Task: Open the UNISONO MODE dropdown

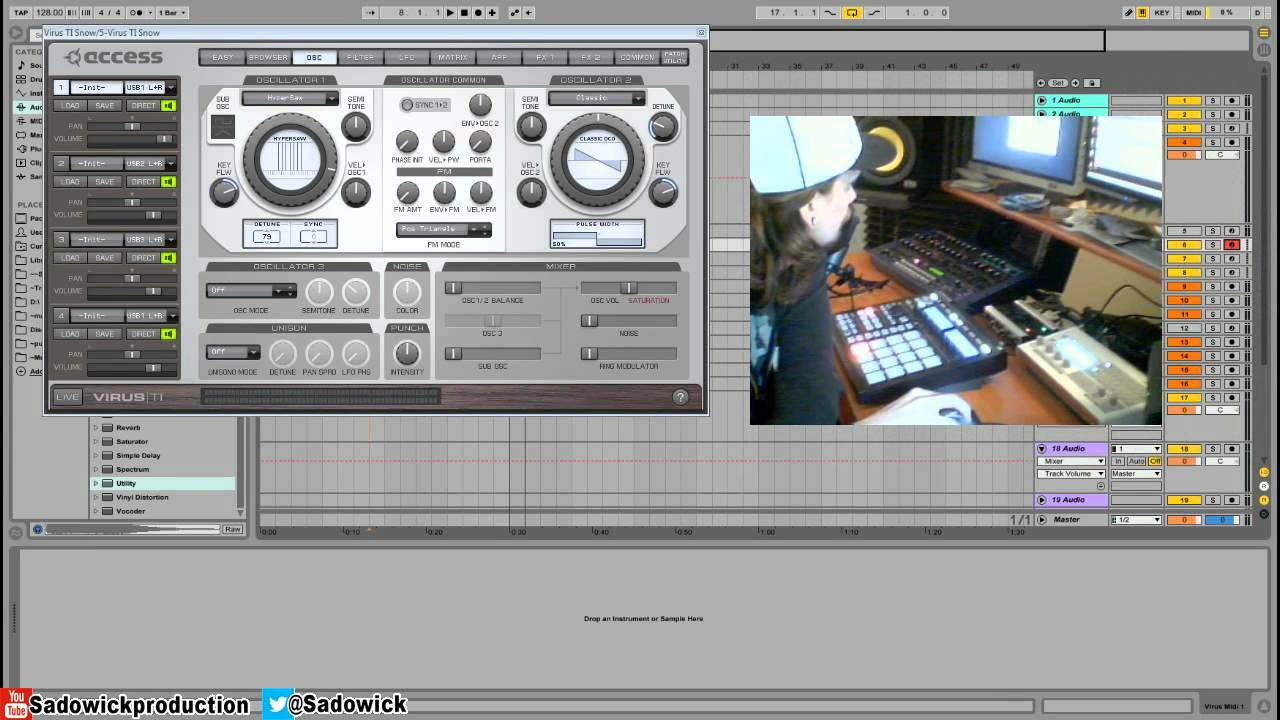Action: (x=233, y=352)
